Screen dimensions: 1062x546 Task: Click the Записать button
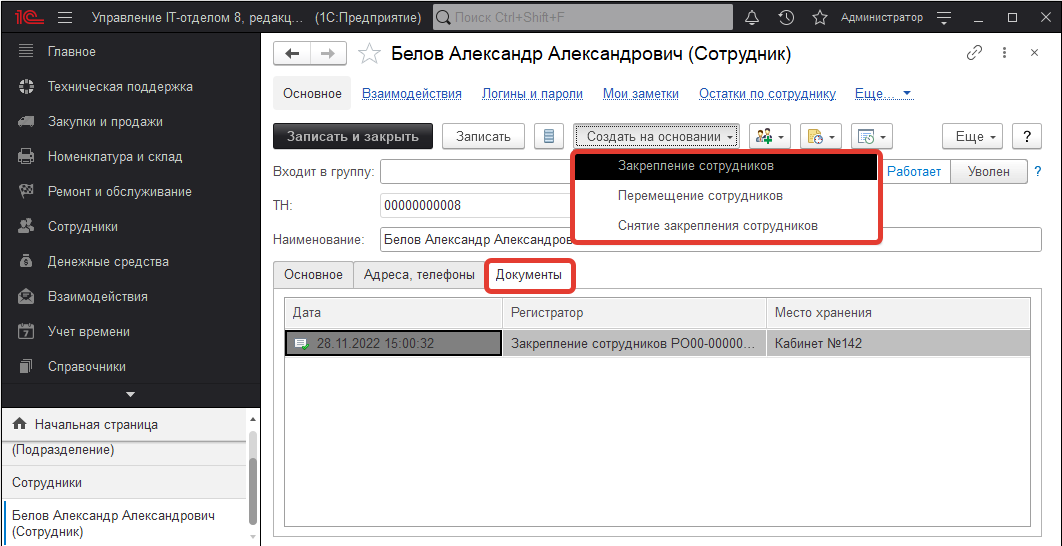(483, 136)
